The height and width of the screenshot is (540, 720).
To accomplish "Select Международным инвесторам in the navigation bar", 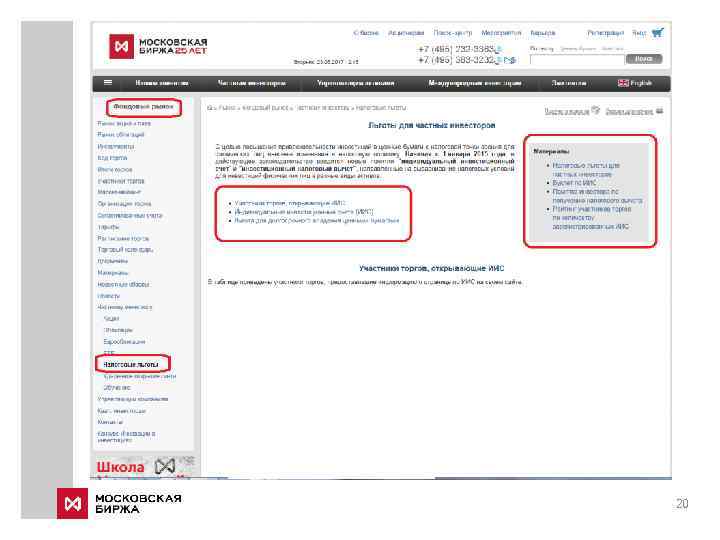I will [x=475, y=83].
